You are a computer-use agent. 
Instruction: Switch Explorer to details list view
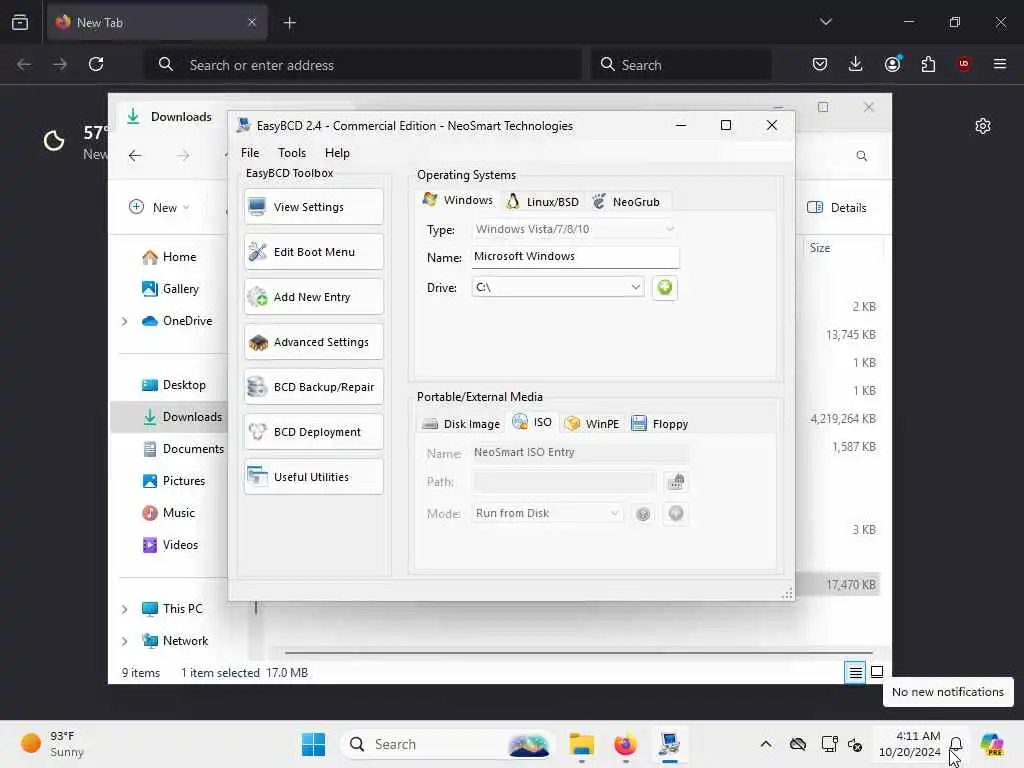click(x=855, y=672)
